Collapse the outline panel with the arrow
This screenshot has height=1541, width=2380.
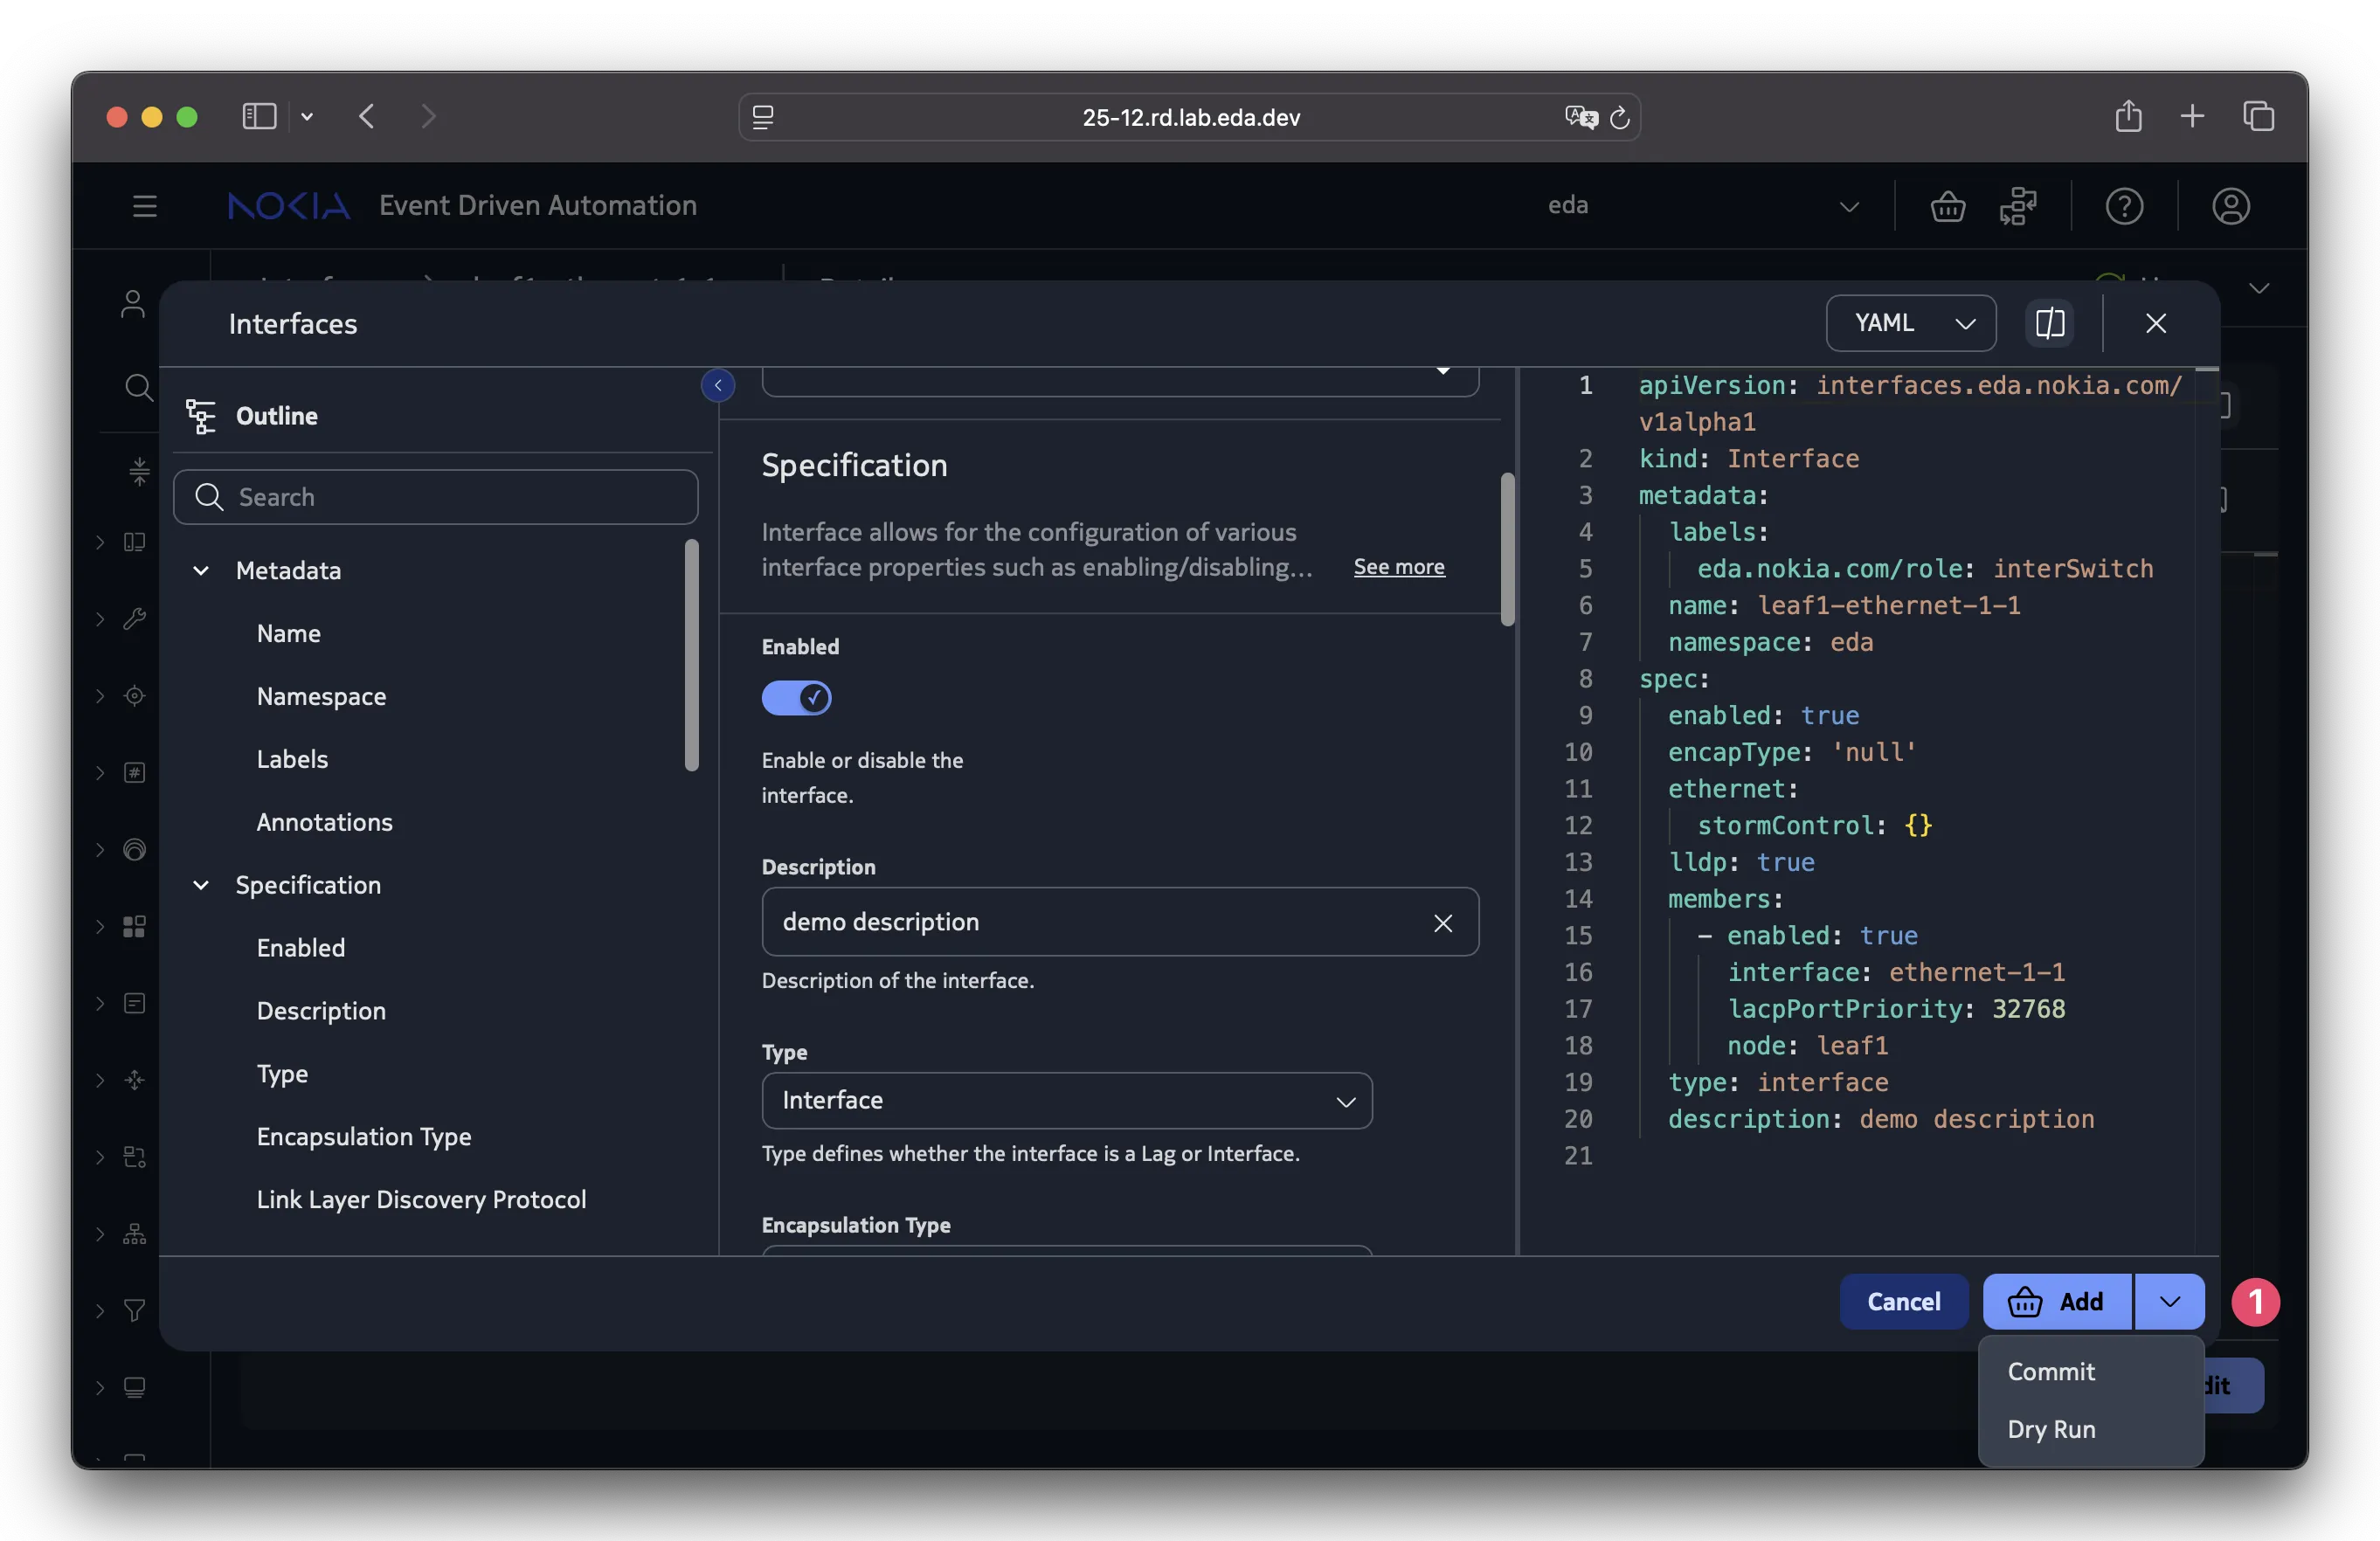click(718, 385)
